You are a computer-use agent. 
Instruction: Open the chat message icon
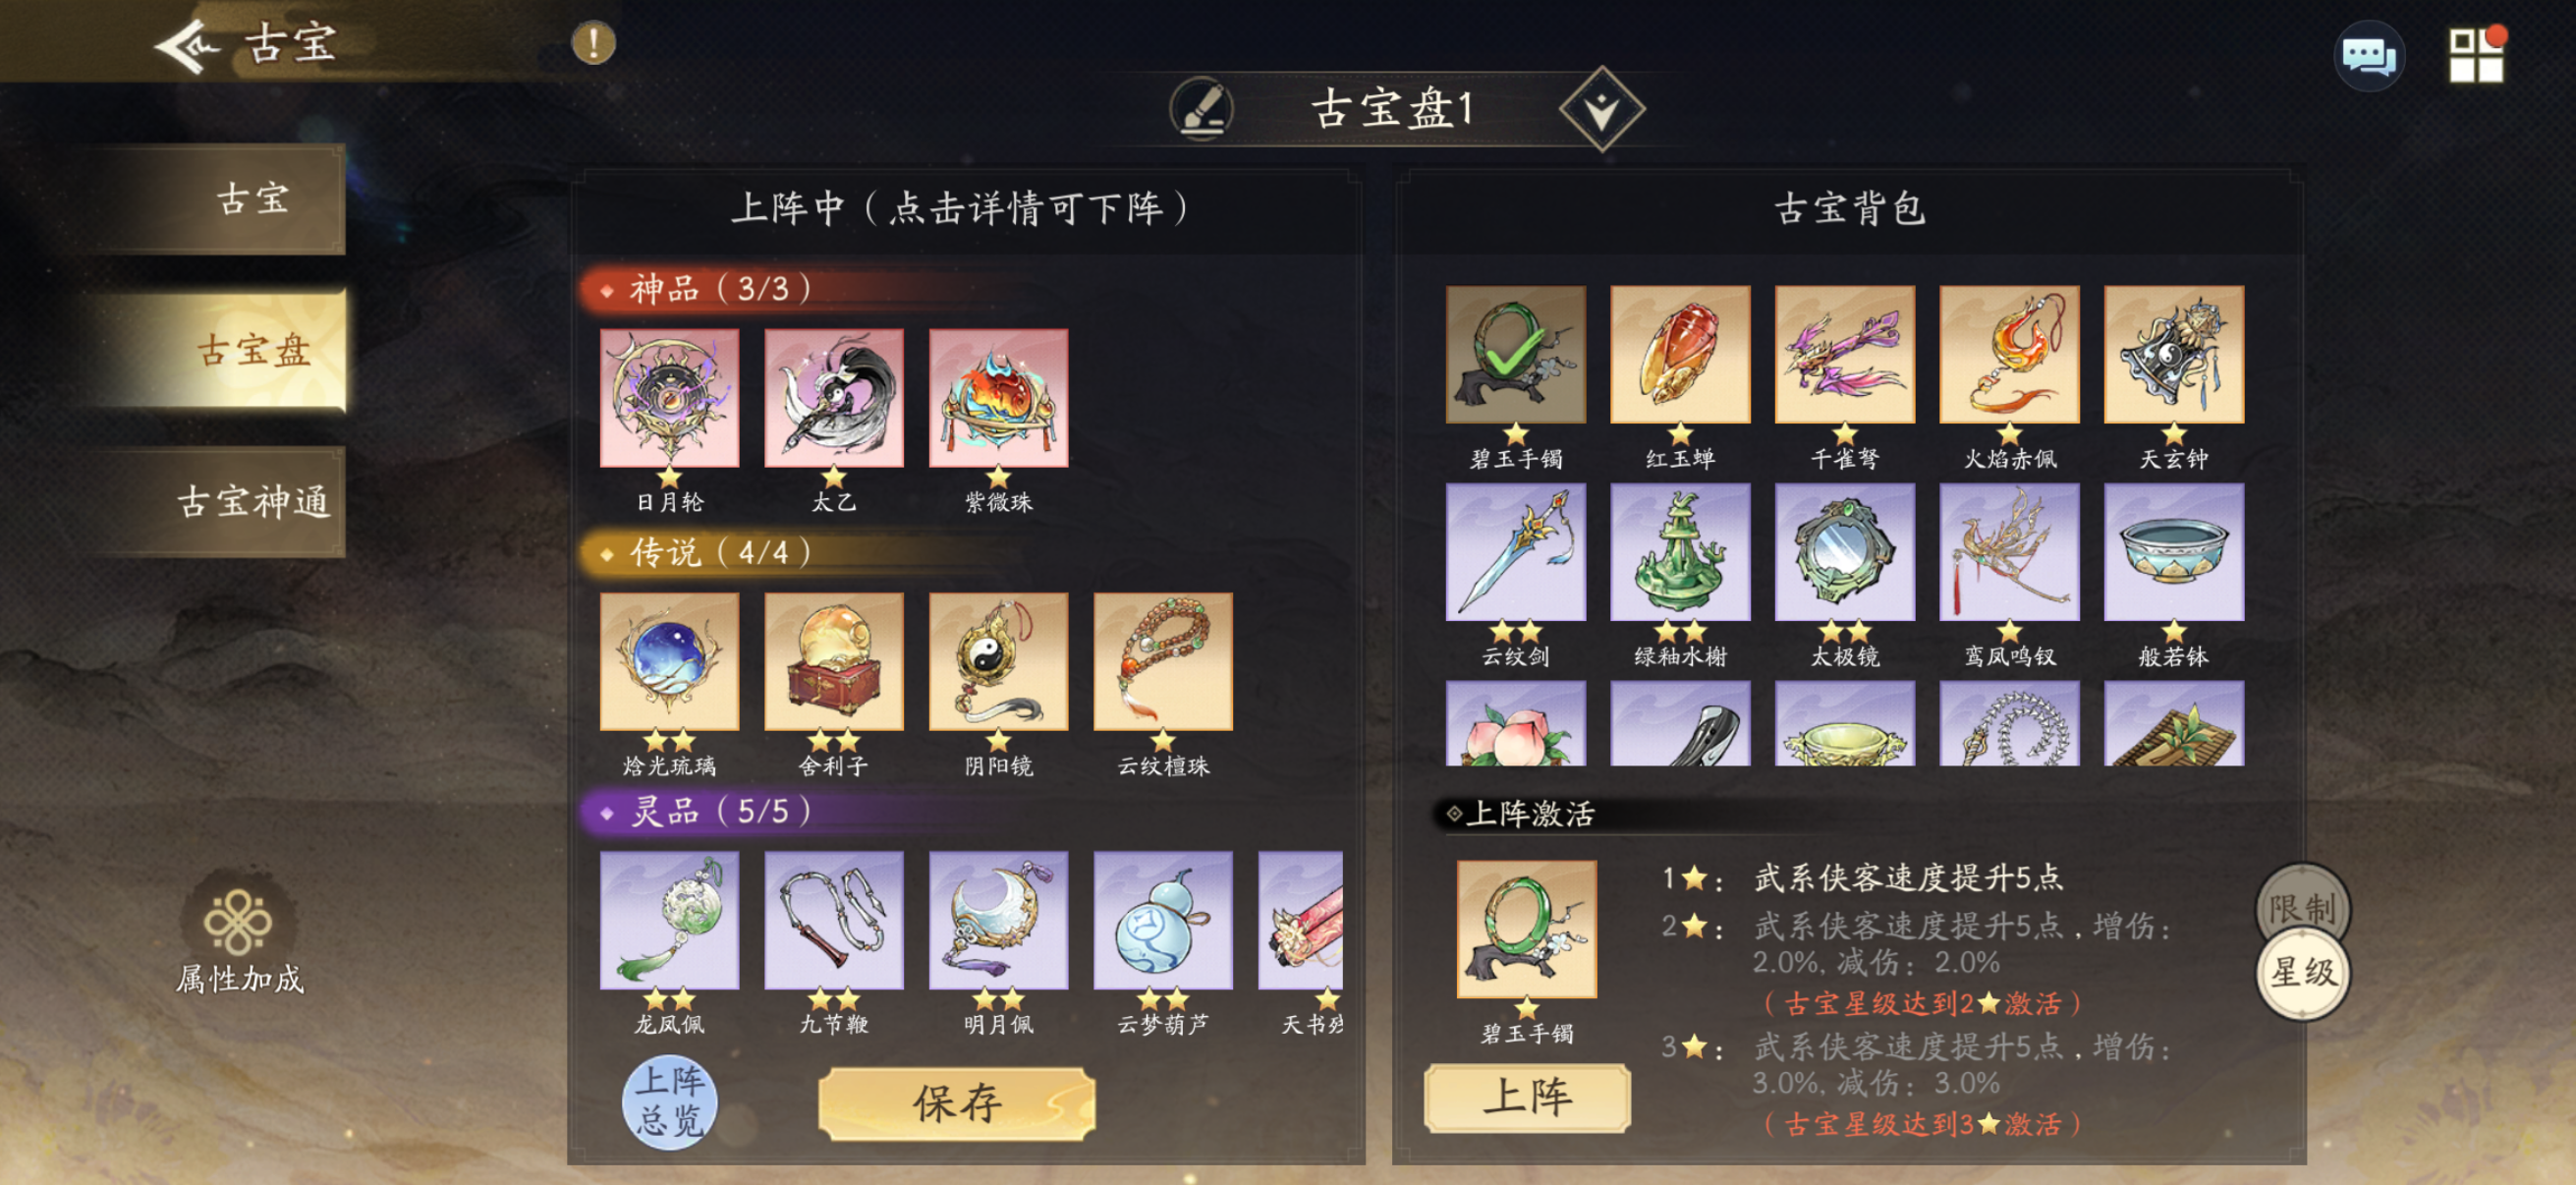(x=2369, y=56)
